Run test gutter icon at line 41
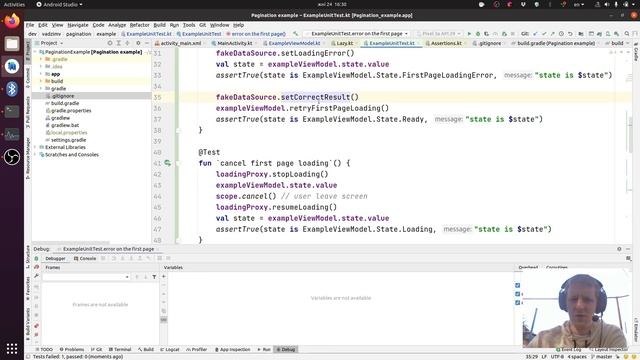The width and height of the screenshot is (640, 360). [167, 163]
